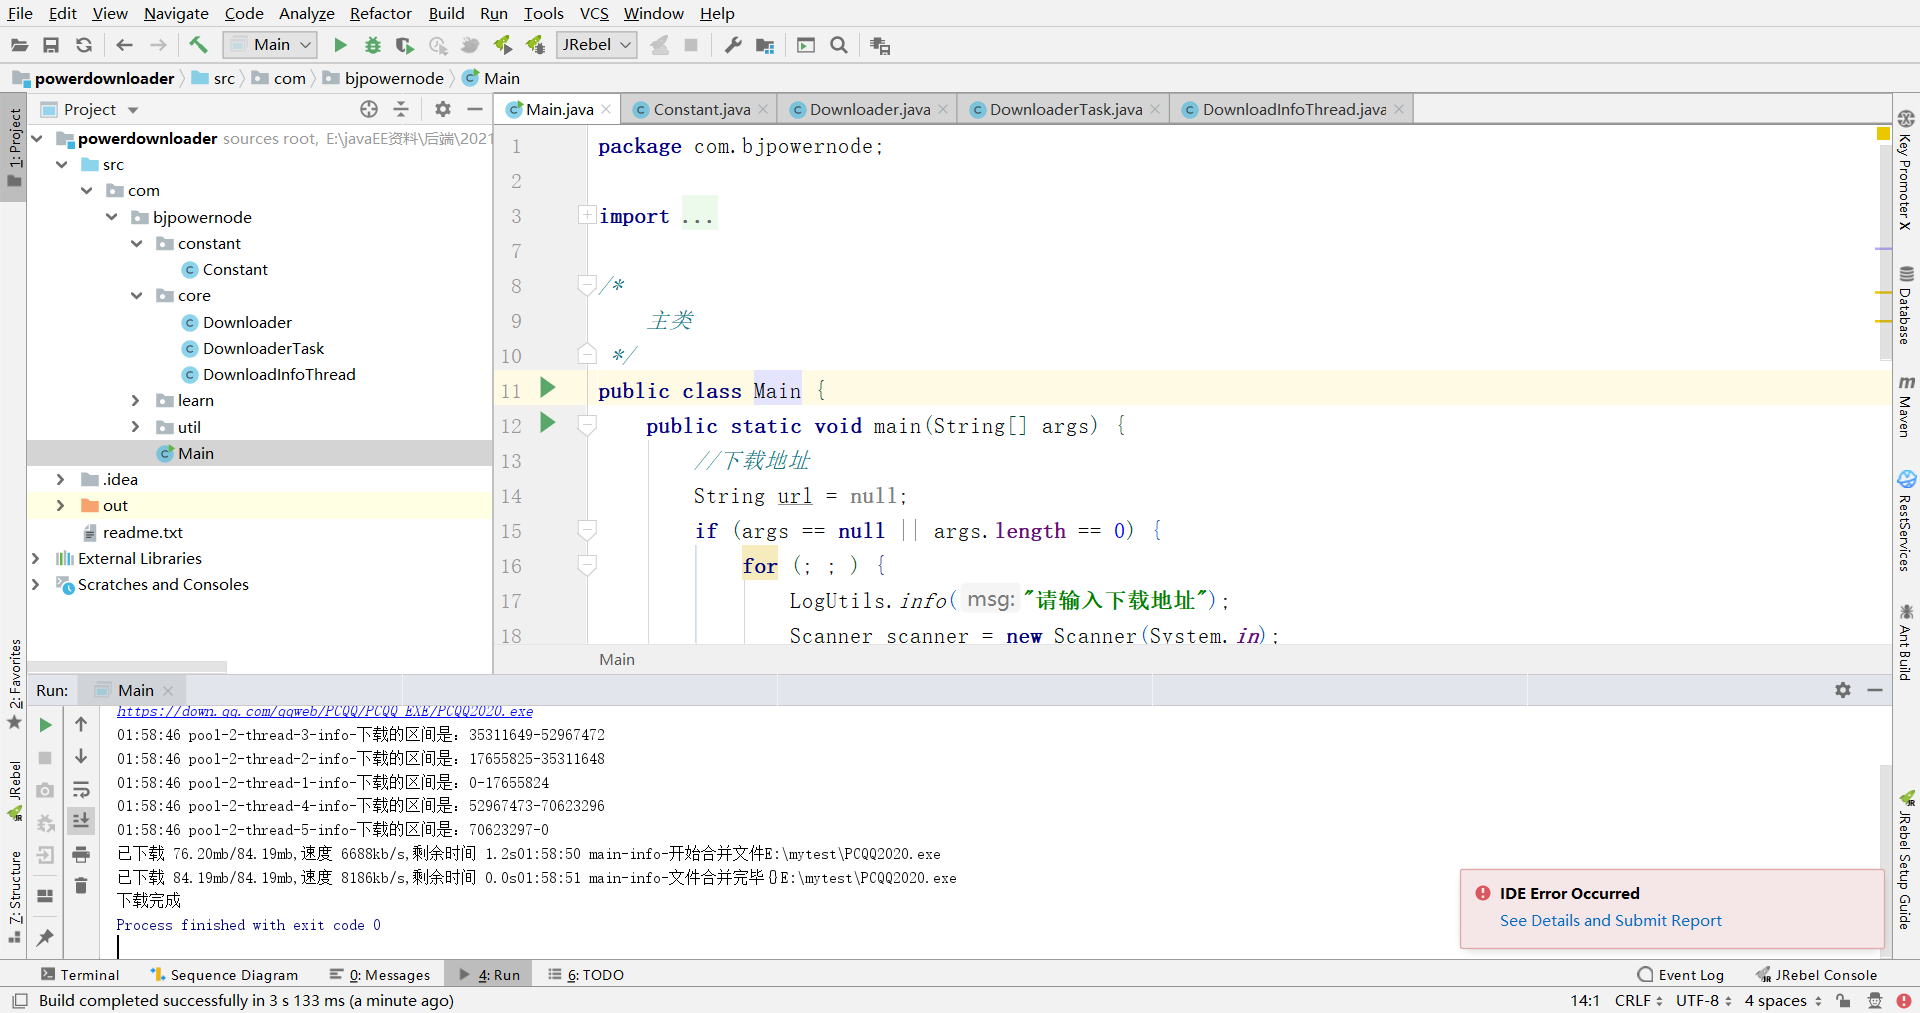The image size is (1920, 1013).
Task: Open the Sequence Diagram tool button
Action: [224, 975]
